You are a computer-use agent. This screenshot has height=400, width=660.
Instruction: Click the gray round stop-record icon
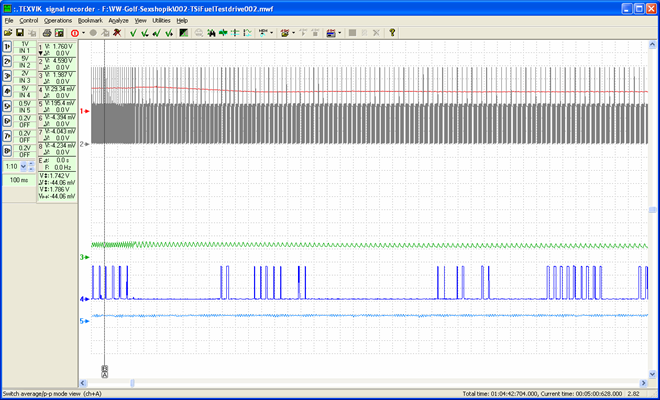[x=93, y=32]
